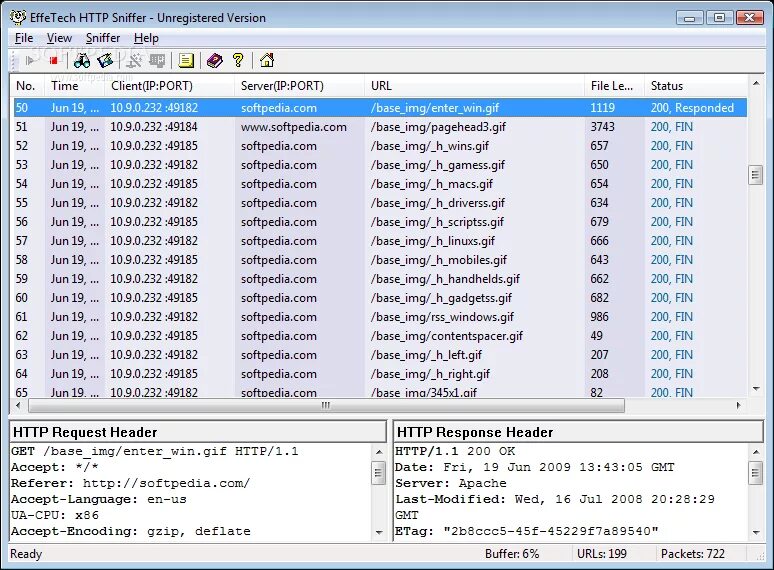This screenshot has height=570, width=774.
Task: Click the yellow question mark icon
Action: pyautogui.click(x=238, y=60)
